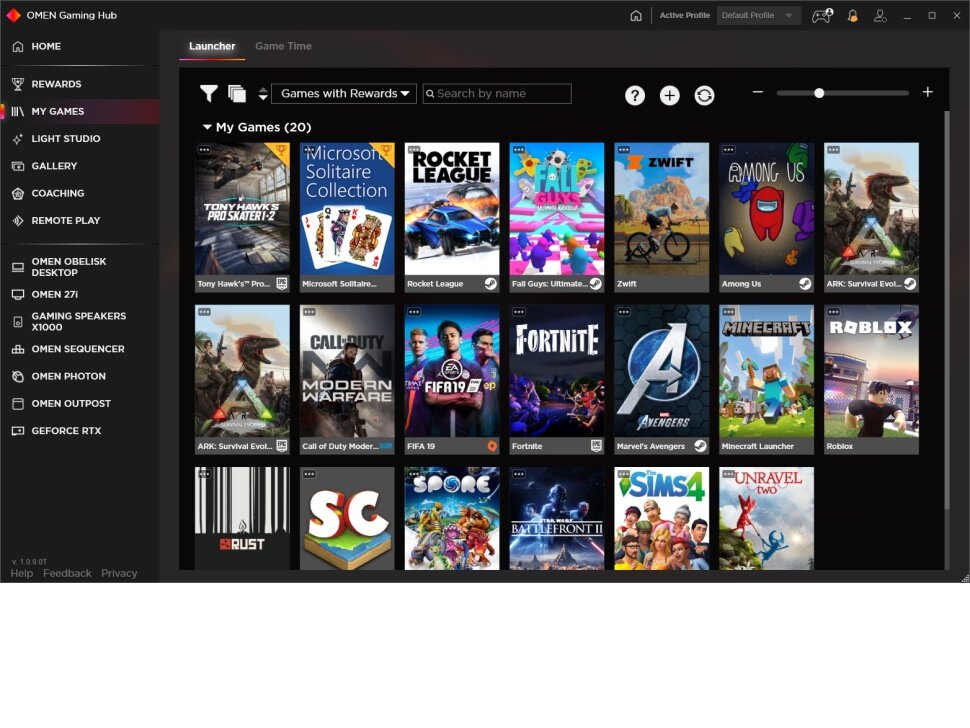Click the Privacy link
The width and height of the screenshot is (970, 728).
click(119, 573)
